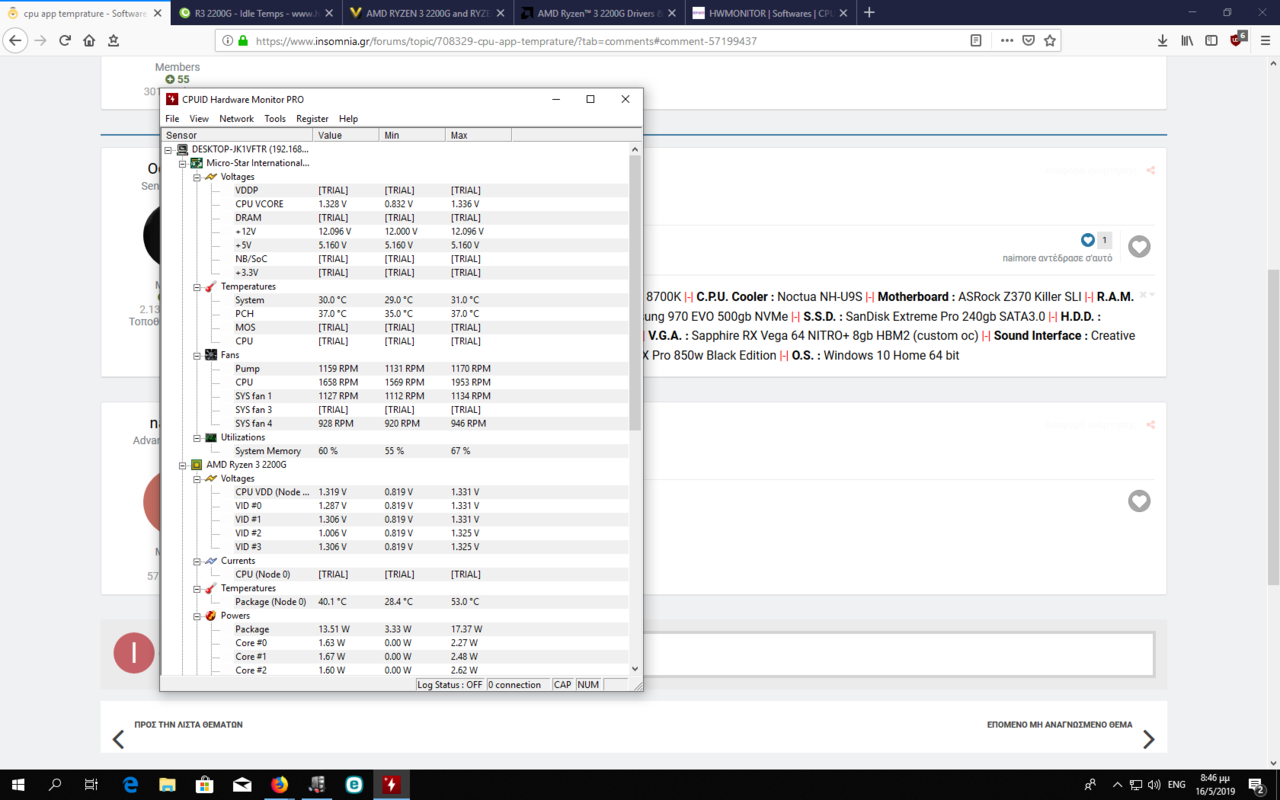Click the next unread topic right arrow
This screenshot has width=1280, height=800.
(x=1149, y=740)
